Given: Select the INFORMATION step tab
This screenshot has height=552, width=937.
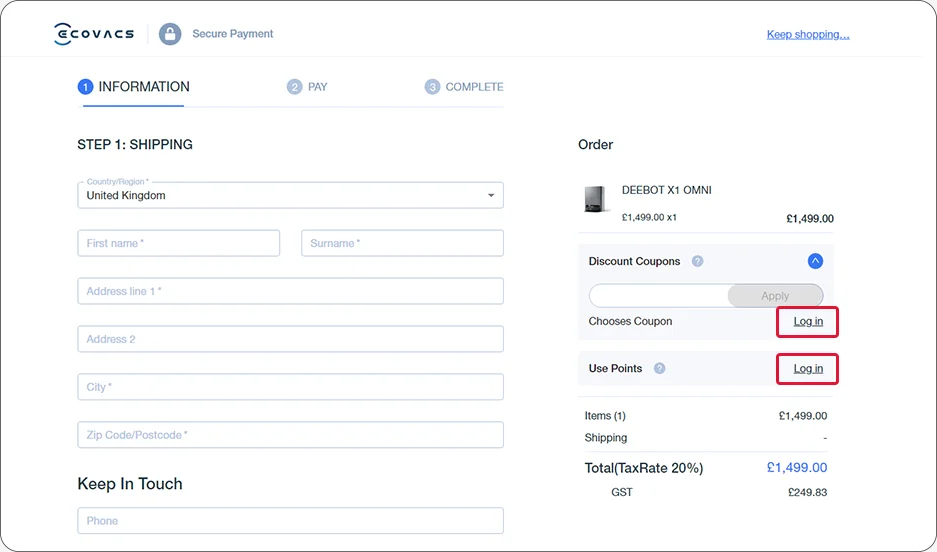Looking at the screenshot, I should click(x=134, y=87).
